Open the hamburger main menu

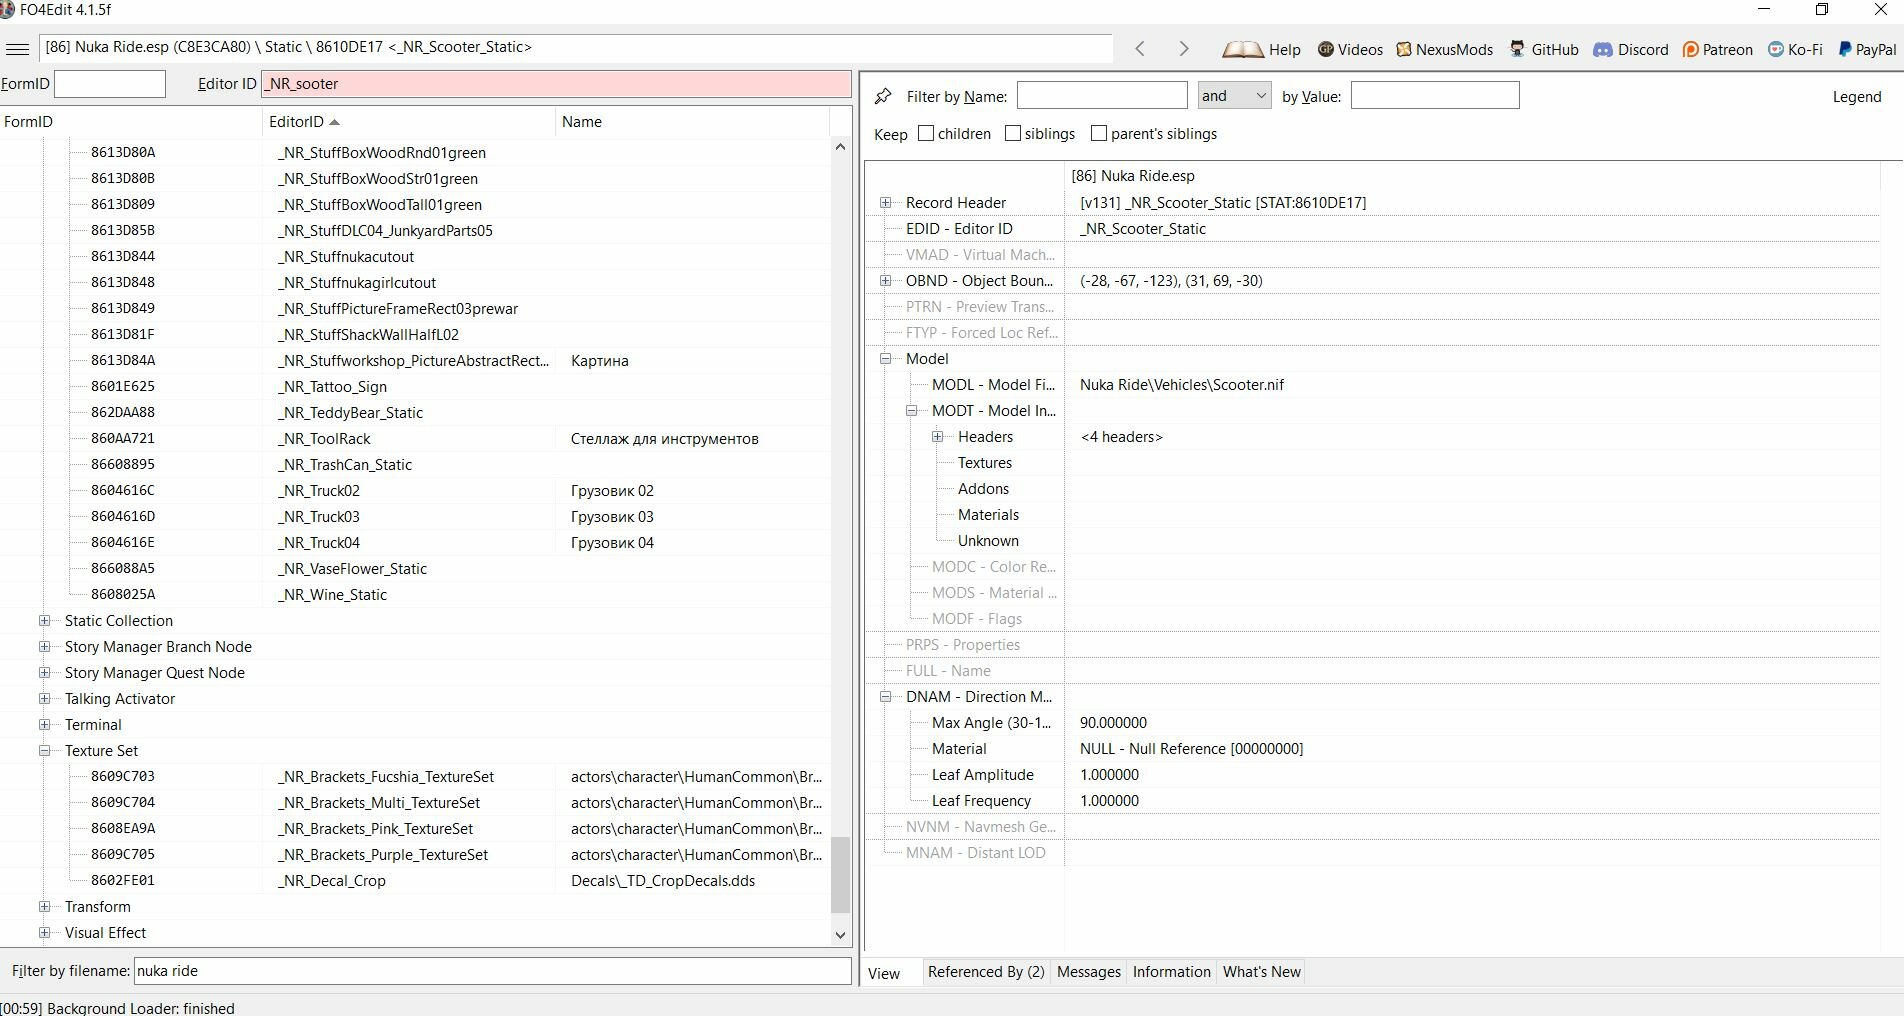click(17, 49)
